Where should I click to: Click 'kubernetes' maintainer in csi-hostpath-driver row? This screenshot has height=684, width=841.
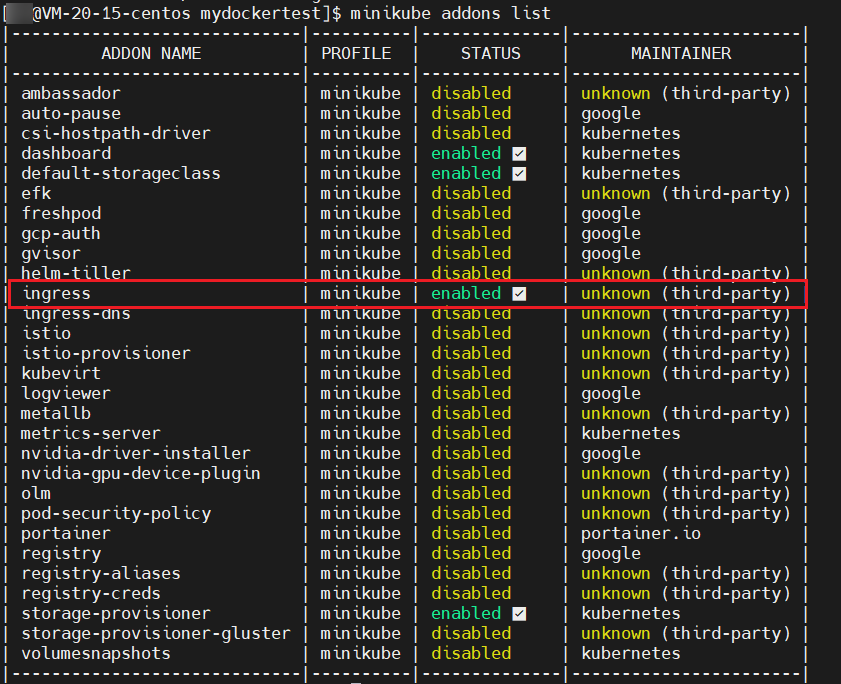631,134
